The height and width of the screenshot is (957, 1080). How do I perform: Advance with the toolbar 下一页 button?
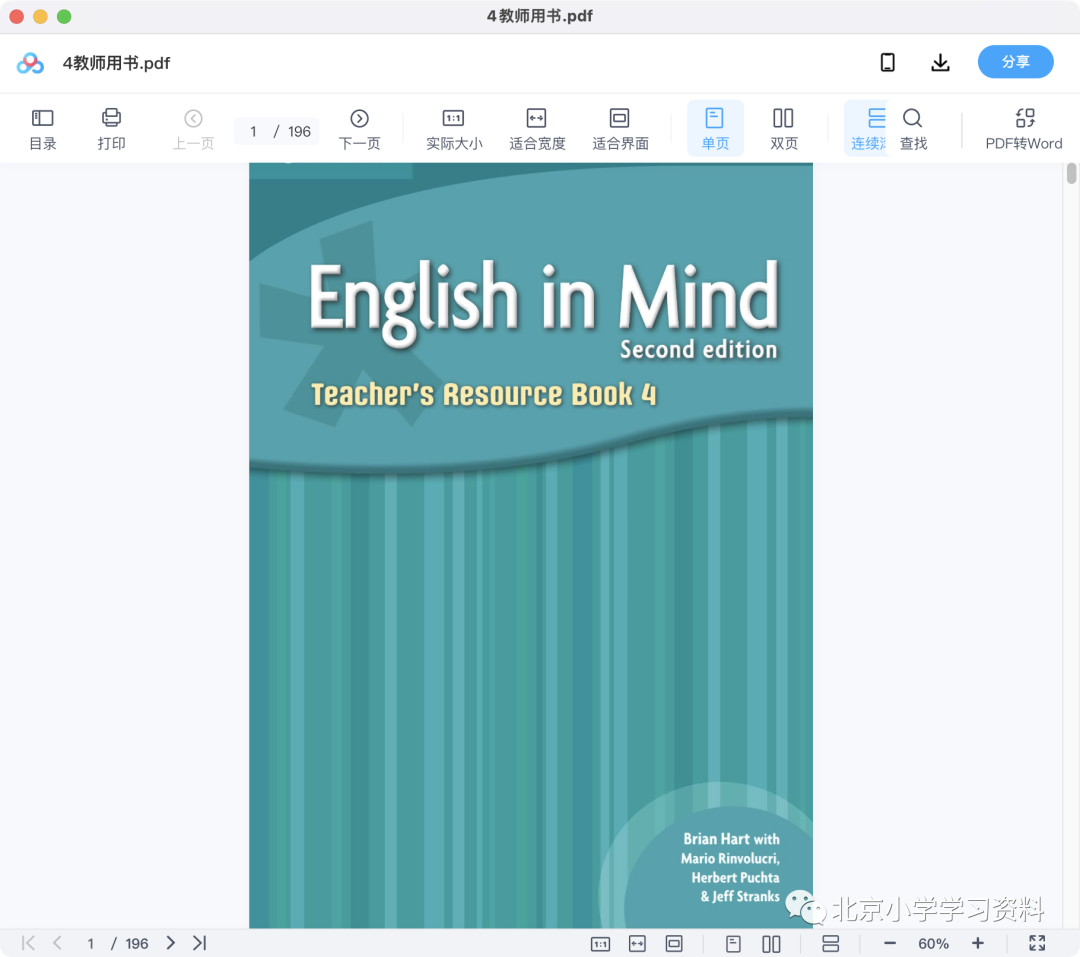[x=360, y=129]
